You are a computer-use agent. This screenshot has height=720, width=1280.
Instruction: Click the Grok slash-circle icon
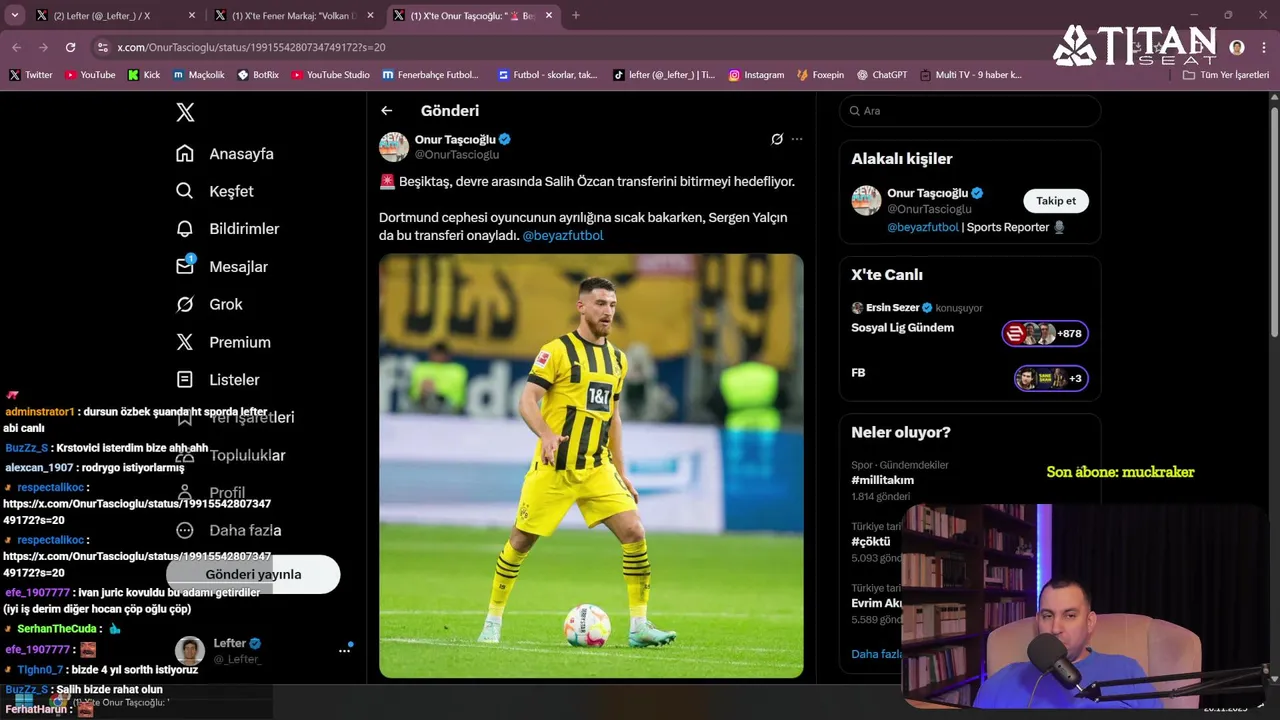pos(185,304)
